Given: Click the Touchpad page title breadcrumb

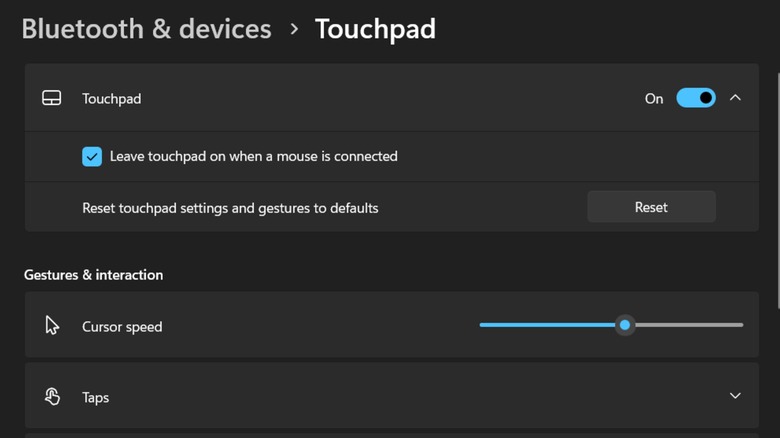Looking at the screenshot, I should [x=375, y=29].
